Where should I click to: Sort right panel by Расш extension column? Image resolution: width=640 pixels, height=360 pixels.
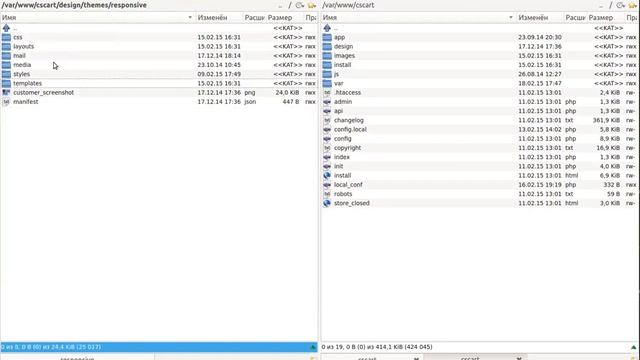pyautogui.click(x=575, y=18)
